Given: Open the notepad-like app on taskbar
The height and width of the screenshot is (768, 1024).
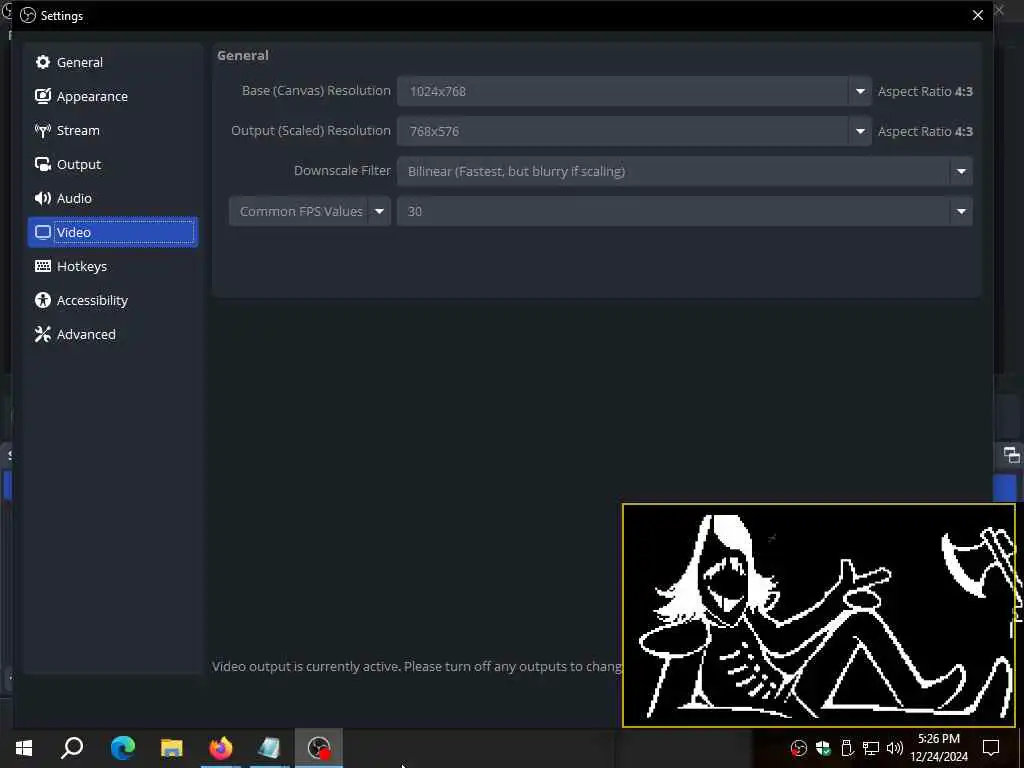Looking at the screenshot, I should [x=269, y=748].
